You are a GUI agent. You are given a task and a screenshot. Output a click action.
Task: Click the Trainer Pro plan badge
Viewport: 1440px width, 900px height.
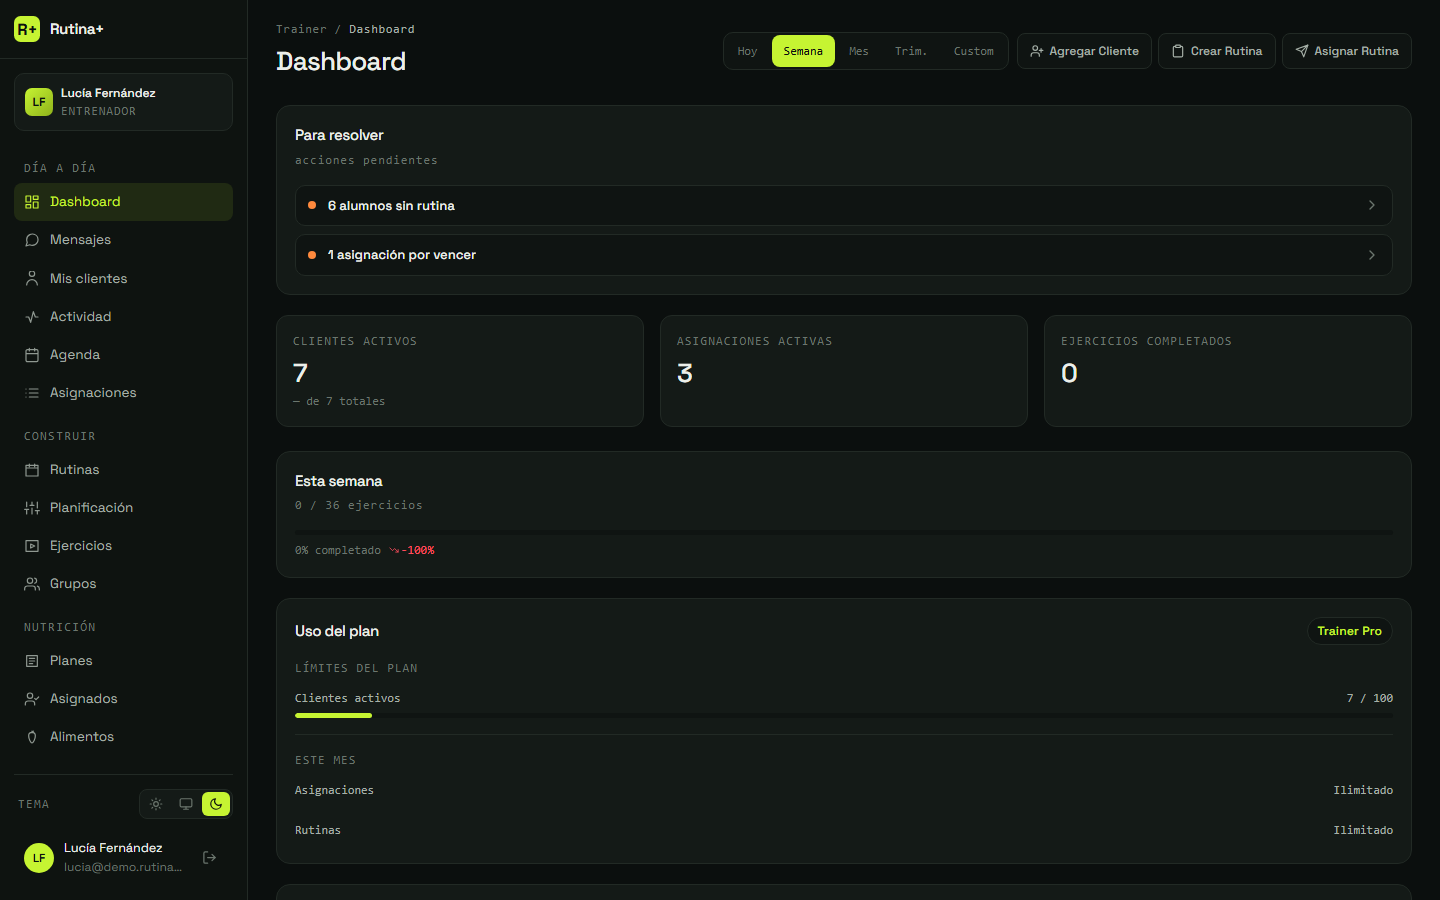click(x=1349, y=631)
